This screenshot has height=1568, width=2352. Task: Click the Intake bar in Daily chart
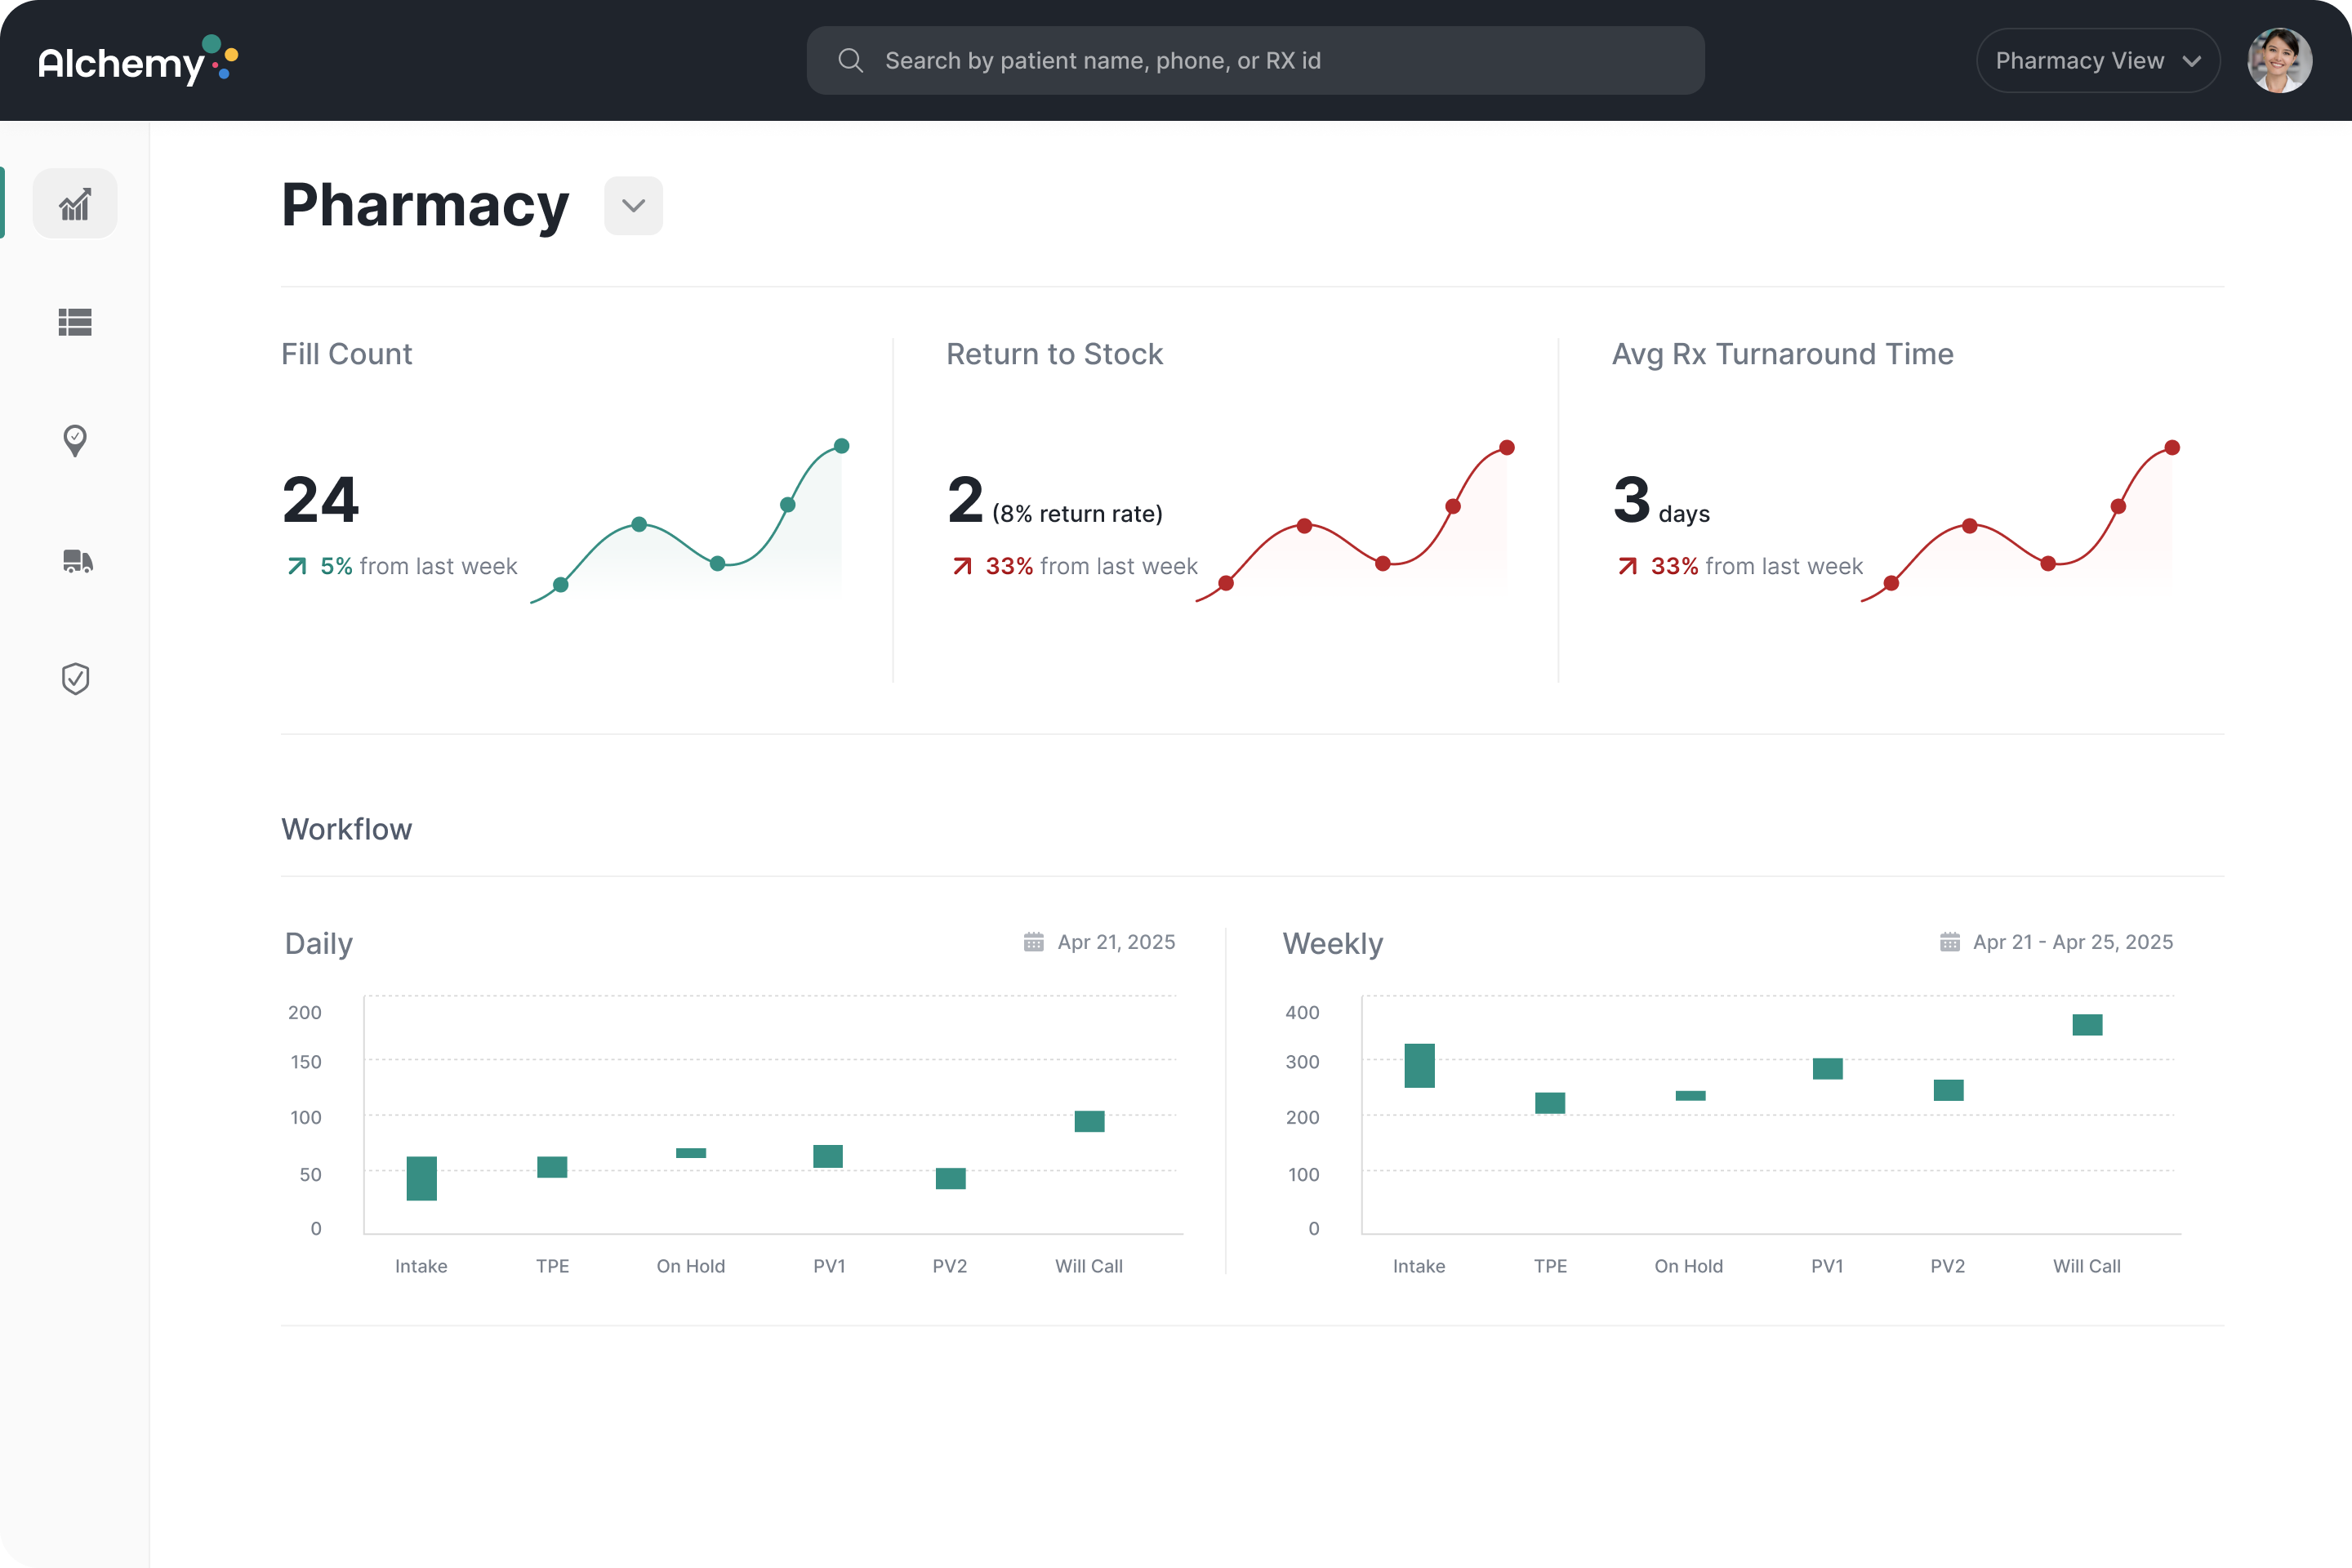coord(421,1178)
